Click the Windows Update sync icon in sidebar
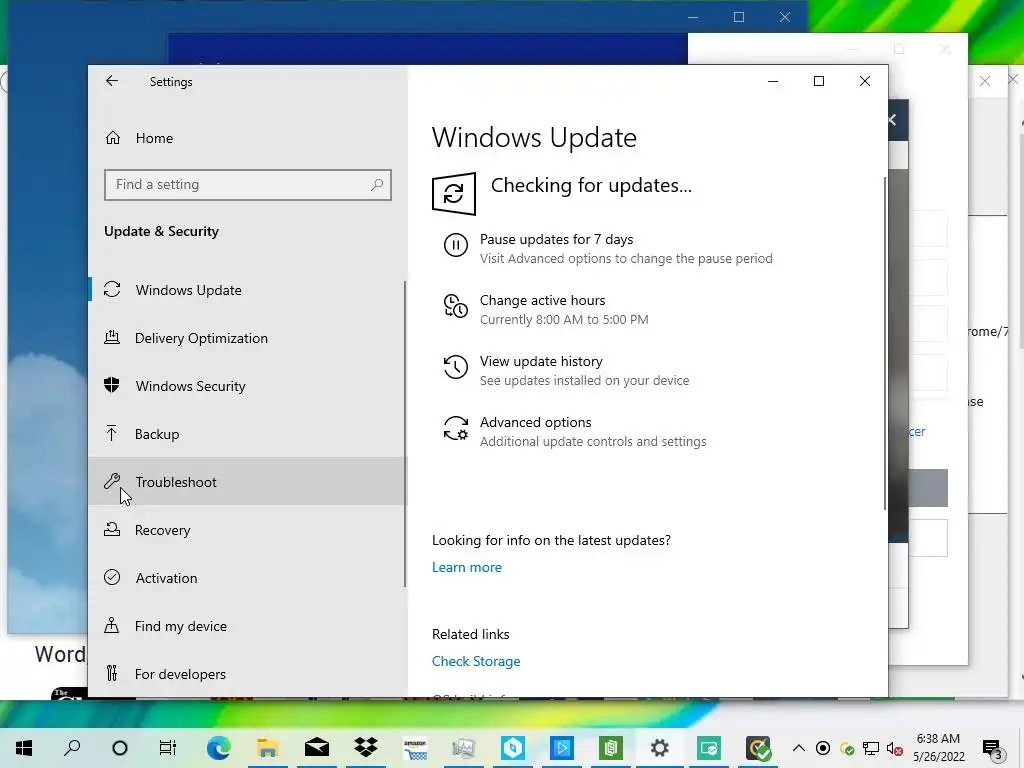Viewport: 1024px width, 768px height. 112,289
